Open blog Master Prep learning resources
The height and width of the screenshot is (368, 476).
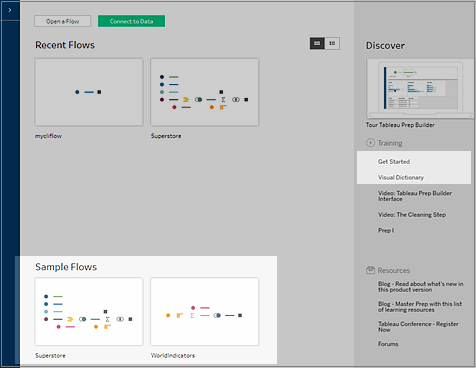420,307
